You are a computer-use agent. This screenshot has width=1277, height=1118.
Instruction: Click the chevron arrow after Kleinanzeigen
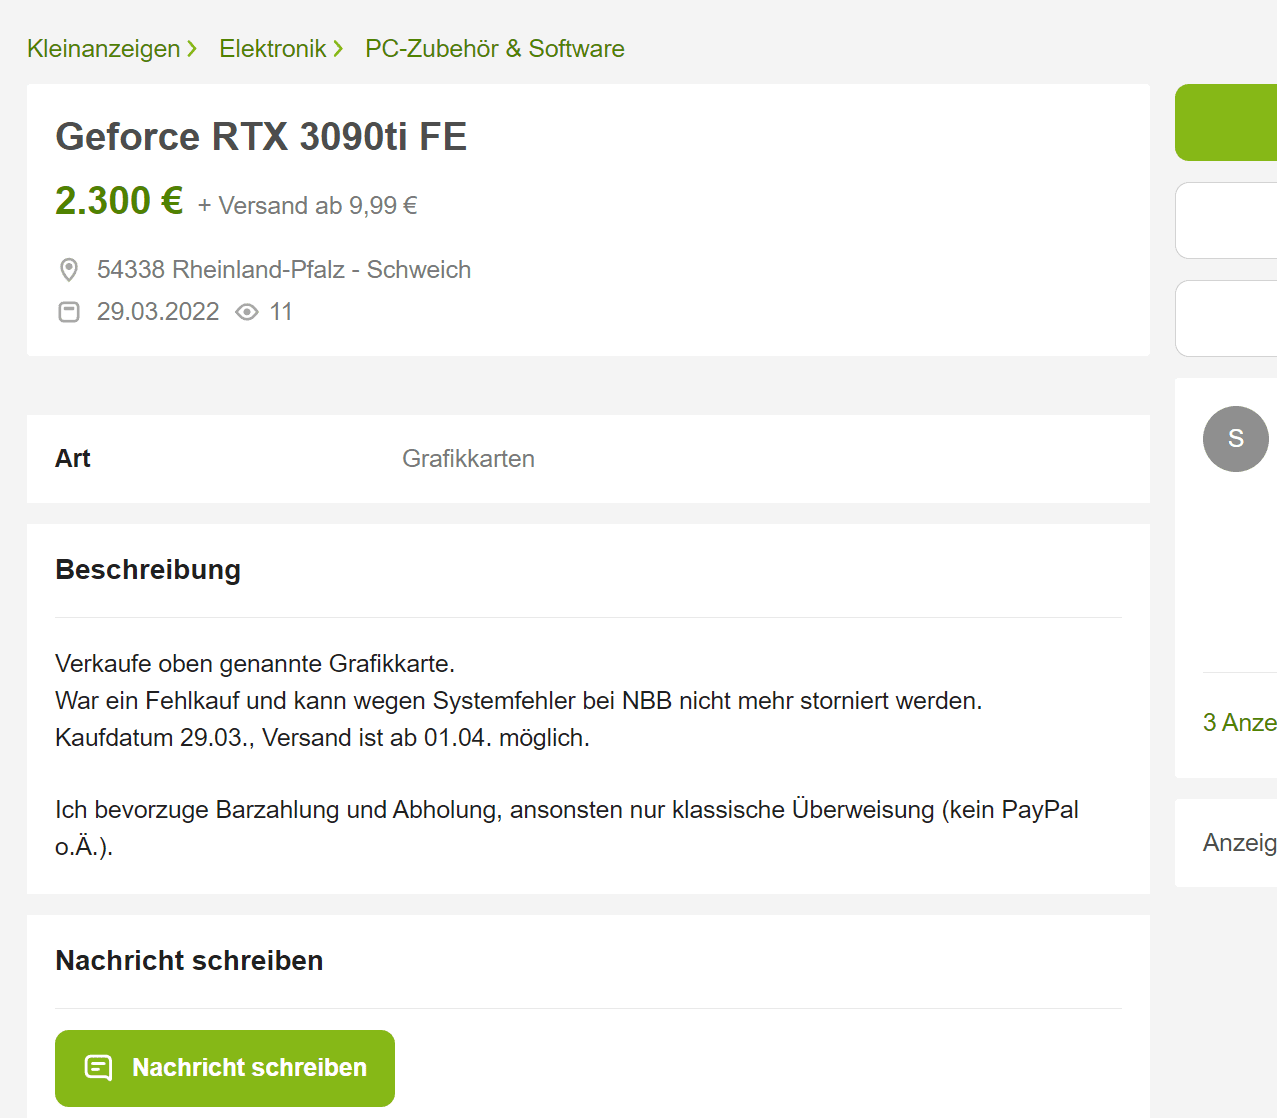(x=192, y=49)
